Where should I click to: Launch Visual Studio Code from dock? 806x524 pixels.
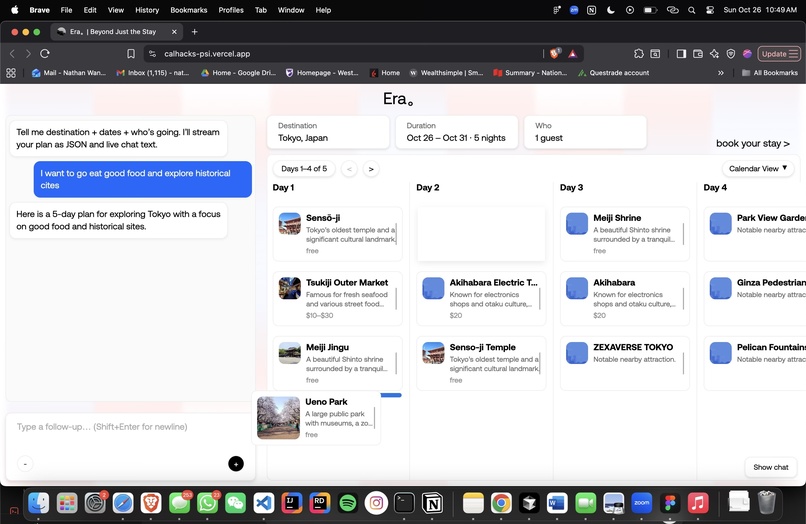tap(264, 503)
